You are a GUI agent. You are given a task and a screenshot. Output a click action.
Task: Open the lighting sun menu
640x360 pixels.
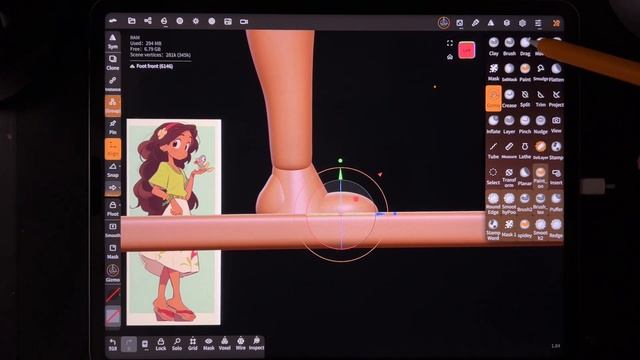[196, 21]
